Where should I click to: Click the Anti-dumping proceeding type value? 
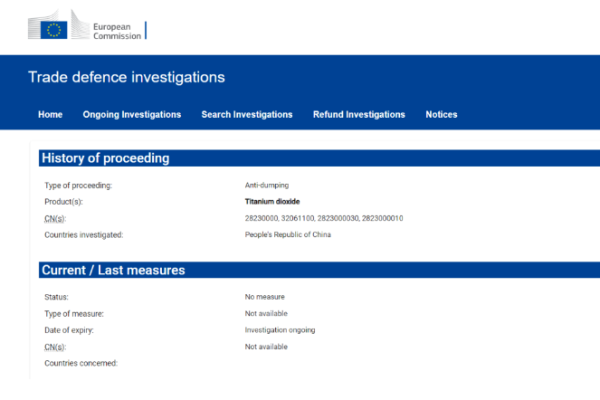click(267, 185)
